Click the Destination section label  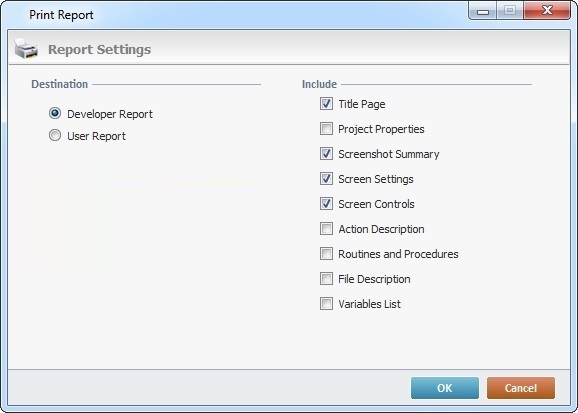tap(59, 84)
